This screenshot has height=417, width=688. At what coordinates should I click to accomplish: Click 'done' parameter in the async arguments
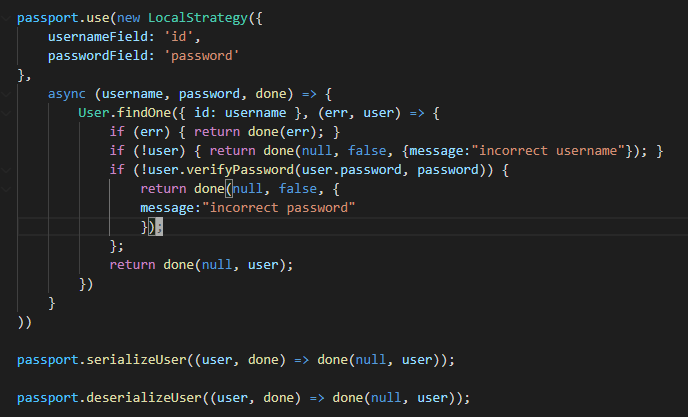coord(271,94)
